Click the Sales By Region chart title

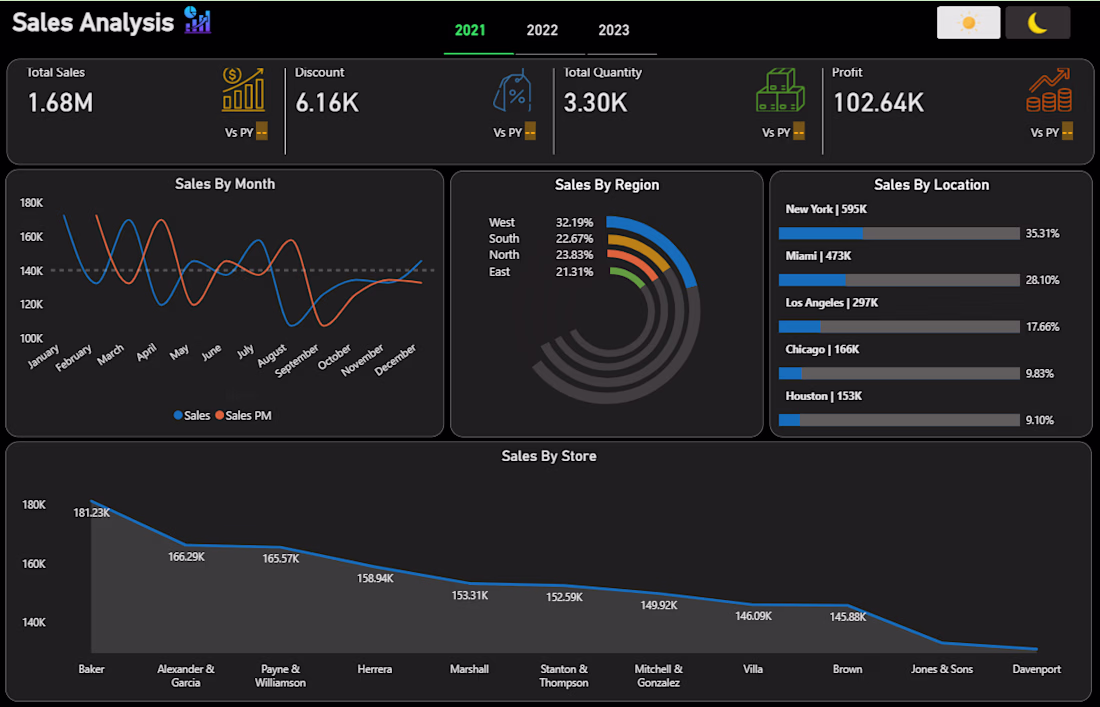pos(607,184)
